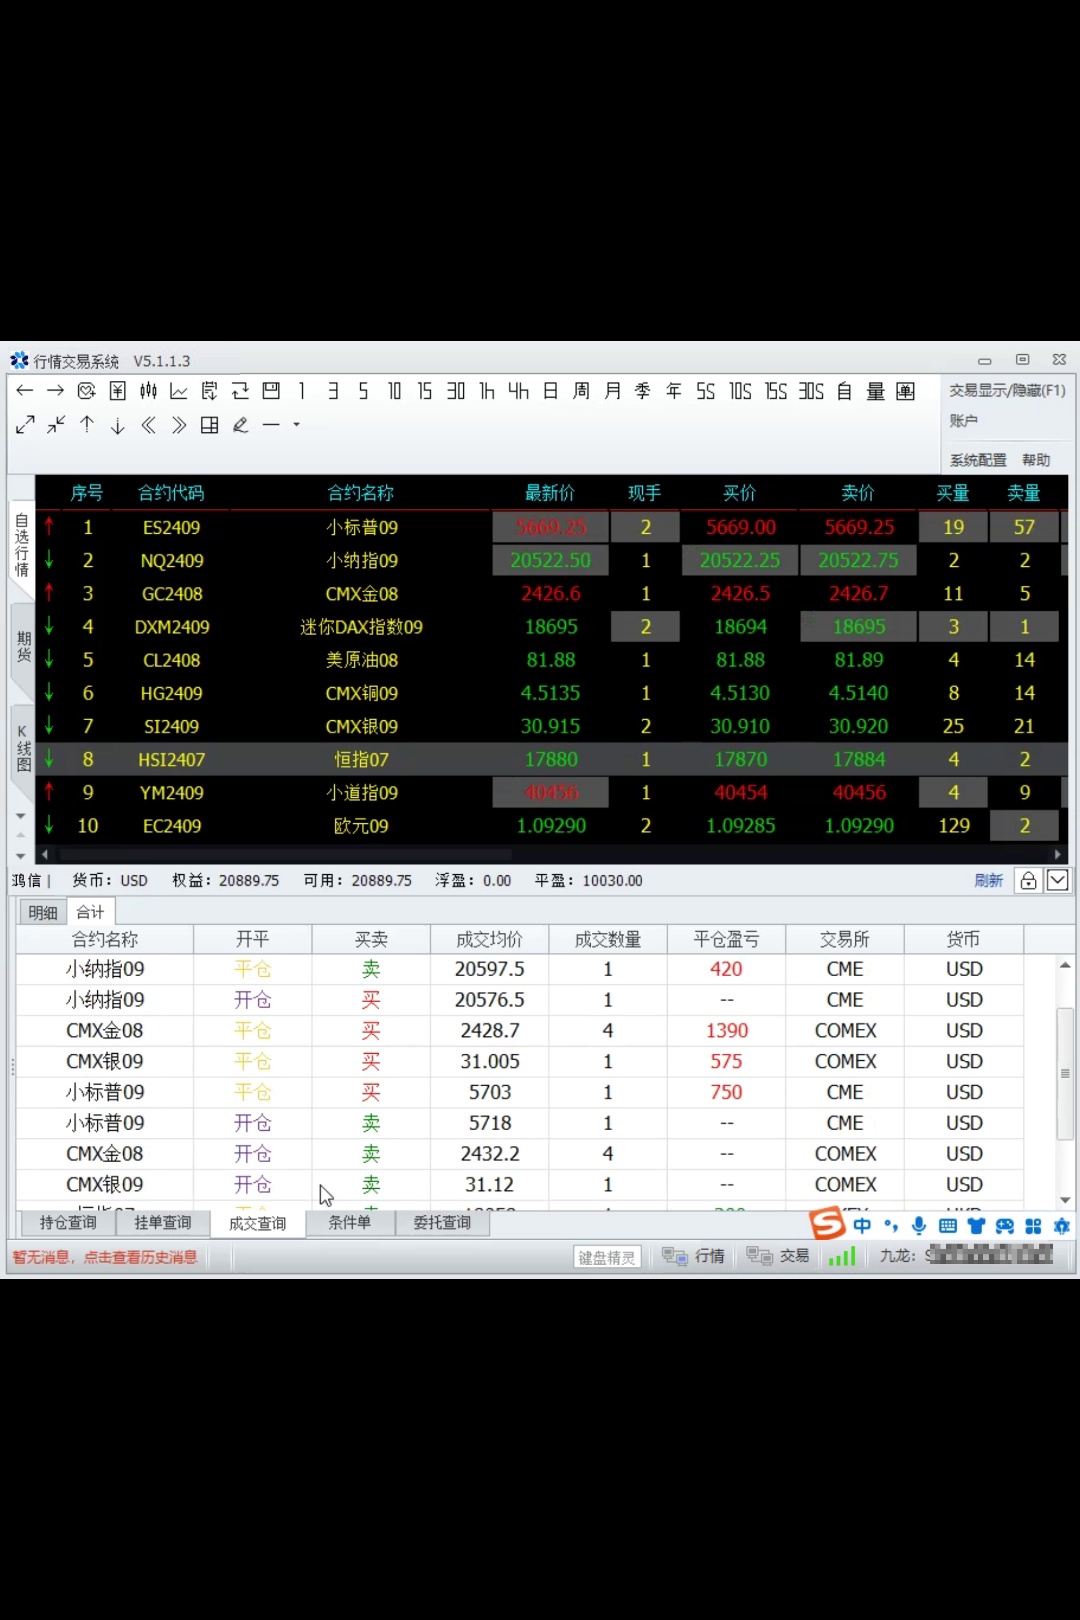Select the 5-minute period button

click(363, 391)
